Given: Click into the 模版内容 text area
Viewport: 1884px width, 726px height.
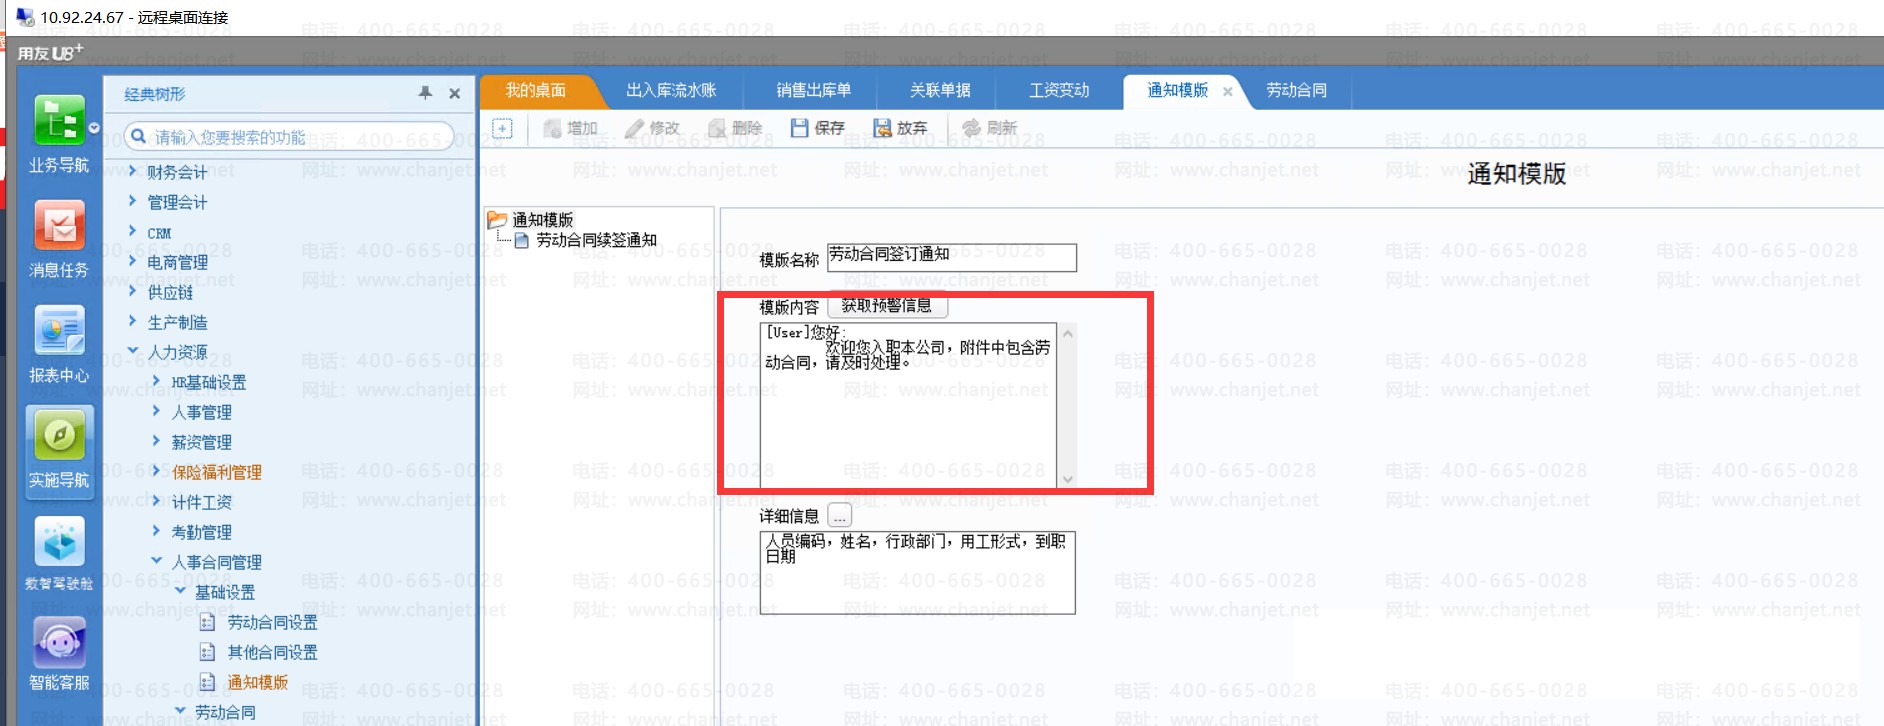Looking at the screenshot, I should coord(908,405).
